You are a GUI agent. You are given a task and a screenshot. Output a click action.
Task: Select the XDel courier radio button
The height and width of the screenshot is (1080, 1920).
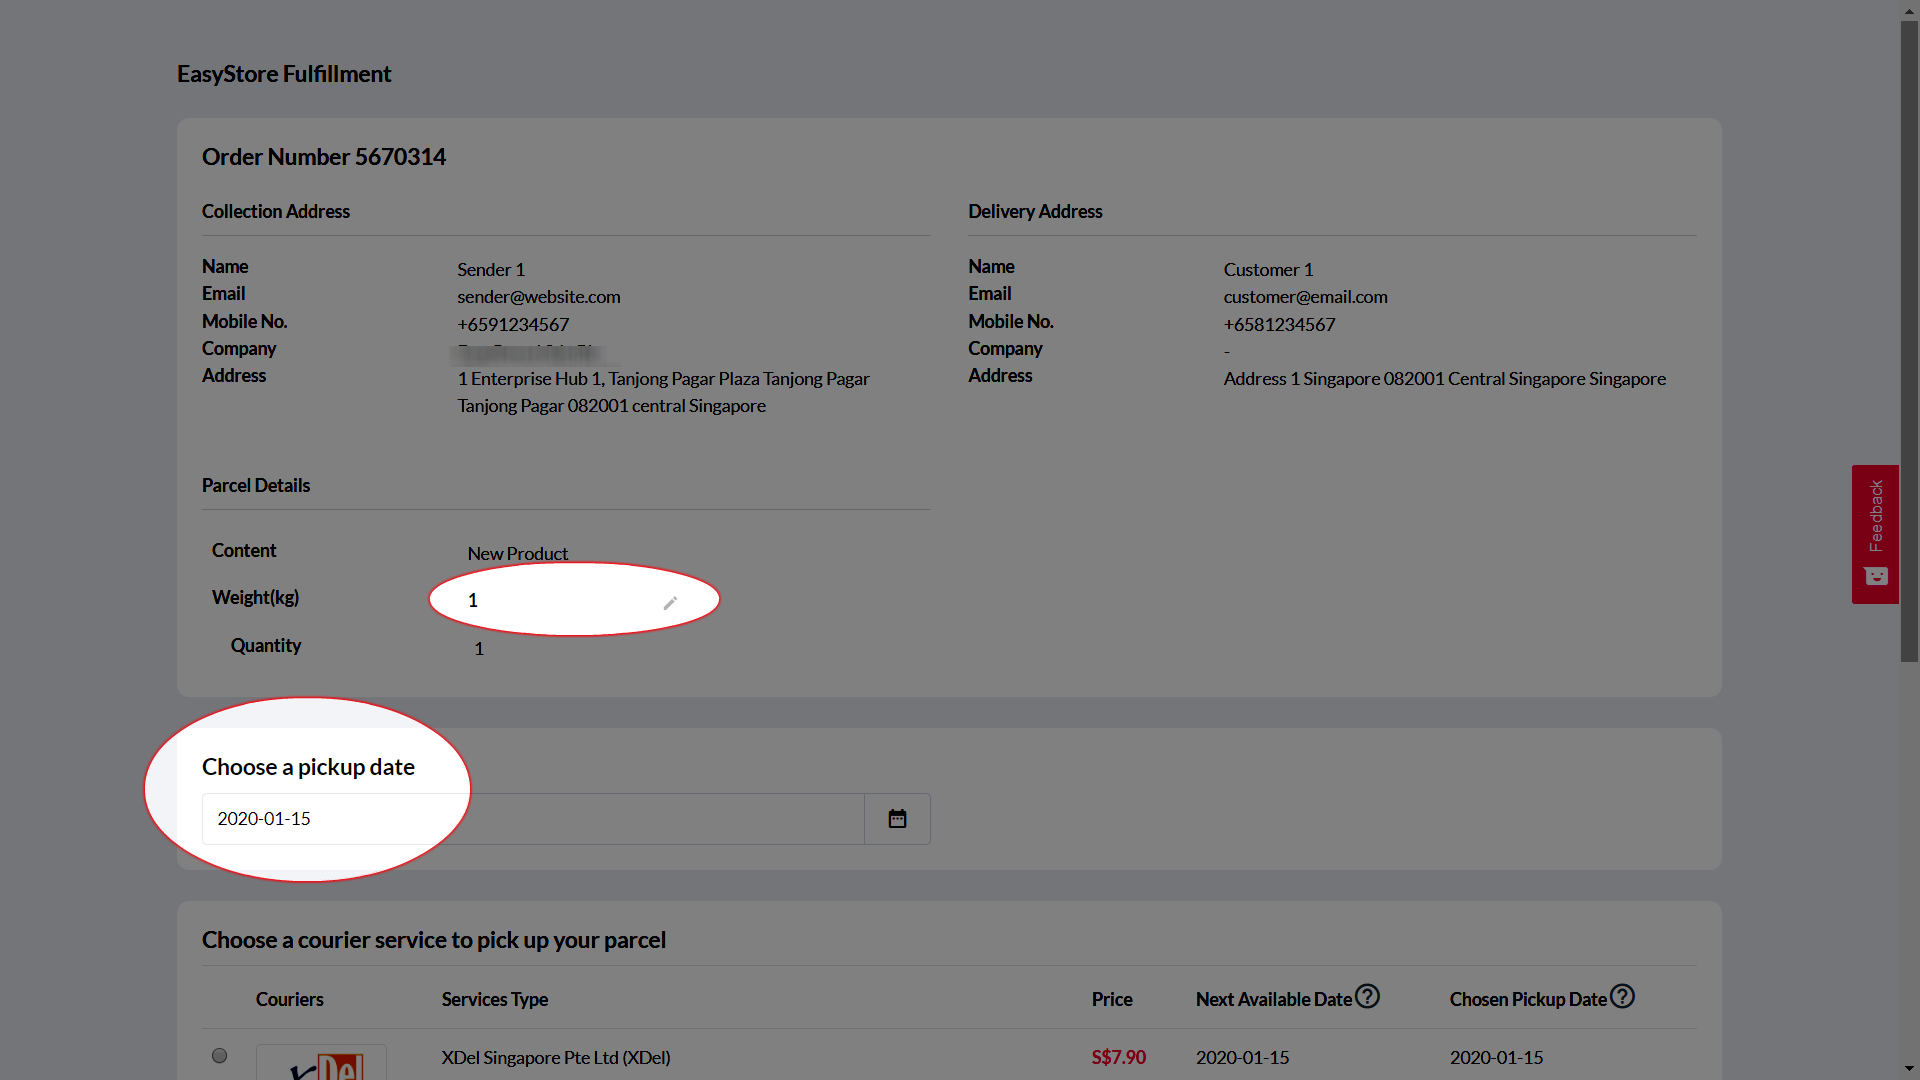(x=220, y=1056)
